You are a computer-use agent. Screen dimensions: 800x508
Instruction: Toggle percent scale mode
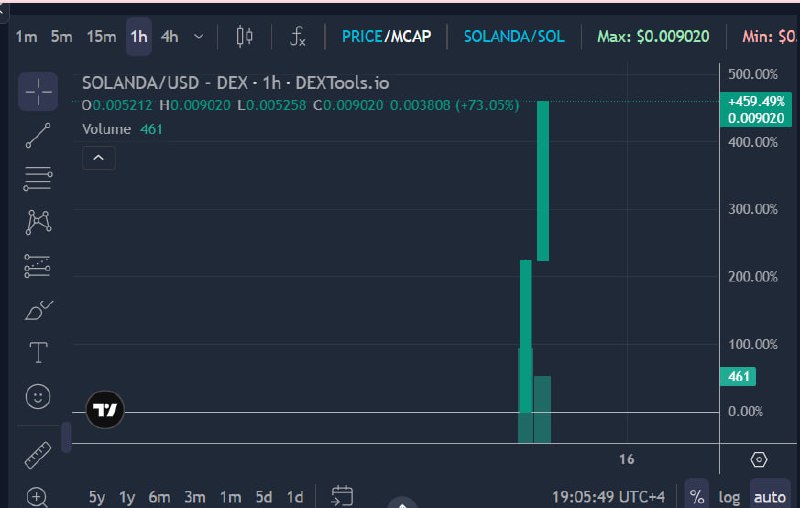[x=696, y=496]
